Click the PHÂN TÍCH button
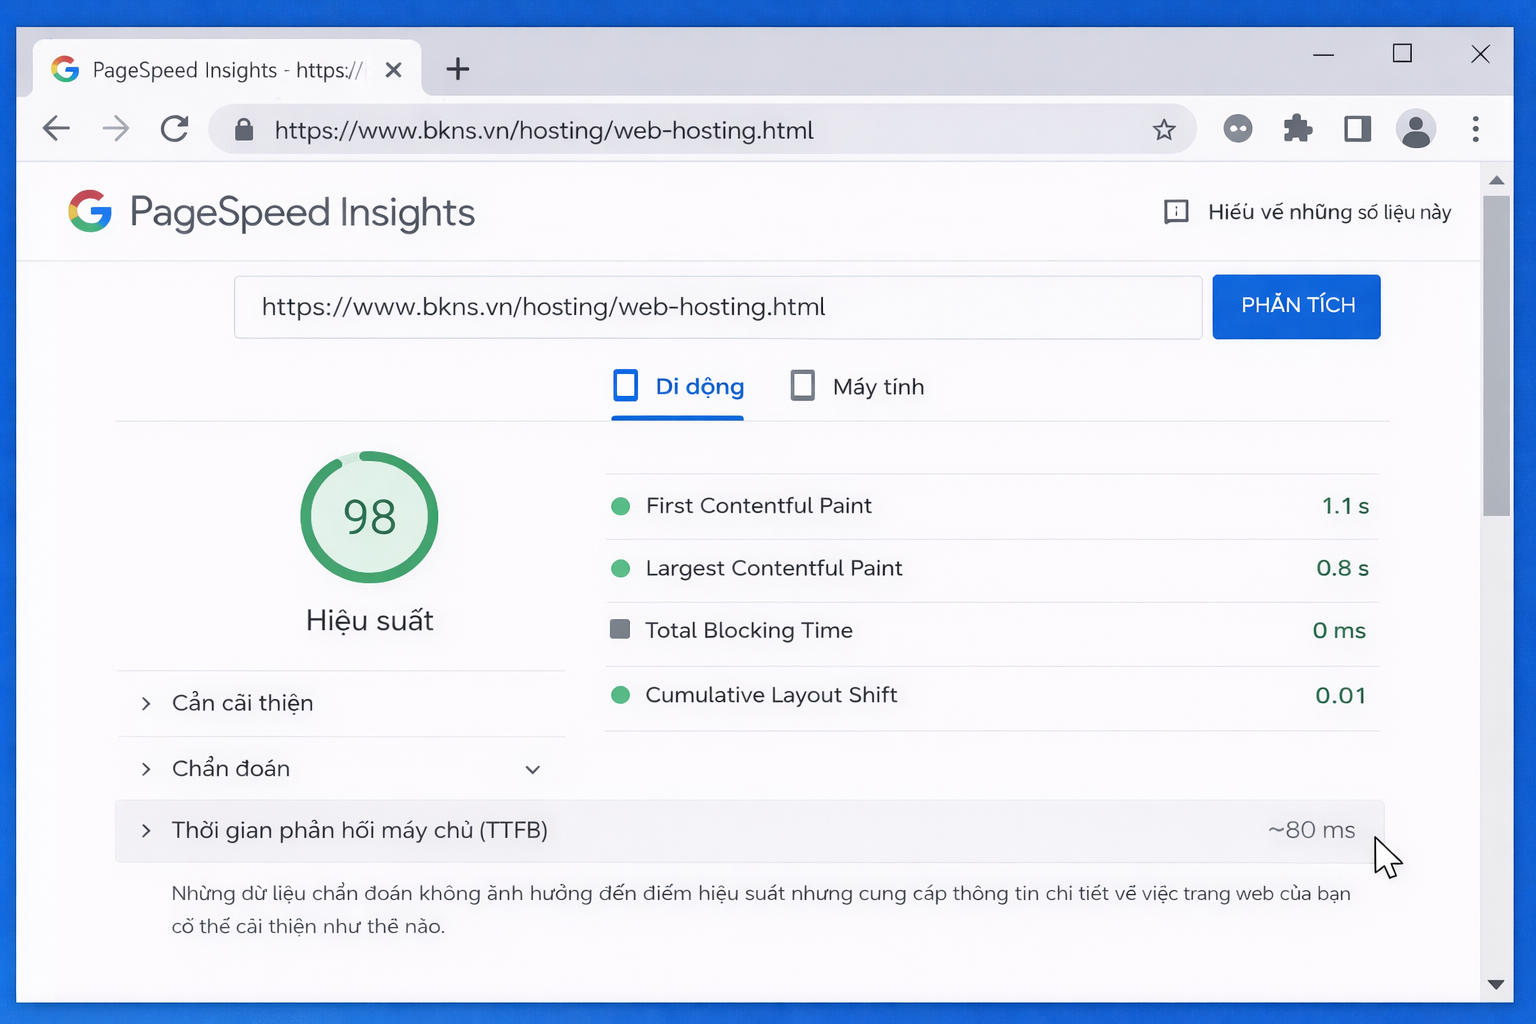1536x1024 pixels. pos(1296,306)
